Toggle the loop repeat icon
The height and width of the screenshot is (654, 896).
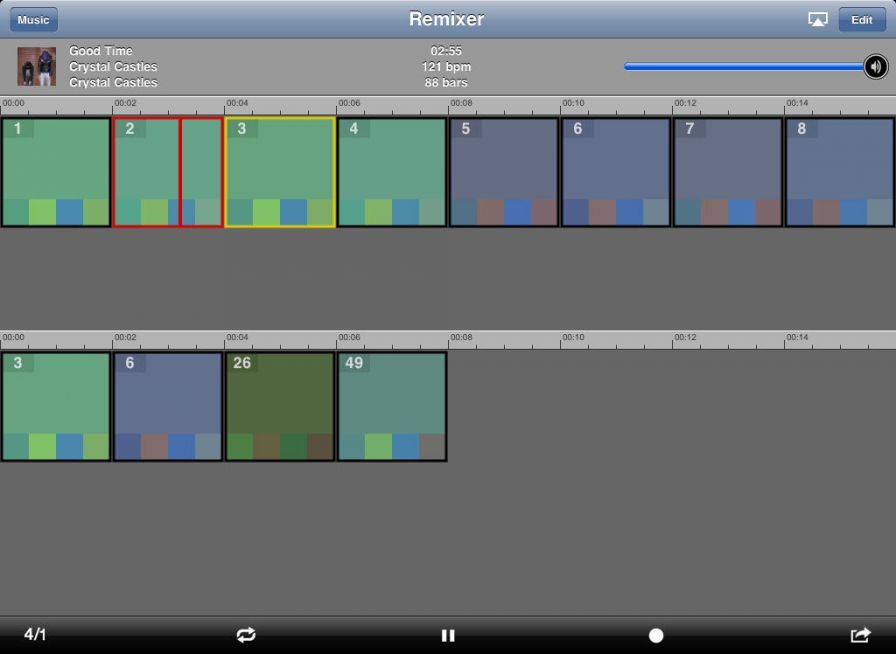tap(246, 635)
